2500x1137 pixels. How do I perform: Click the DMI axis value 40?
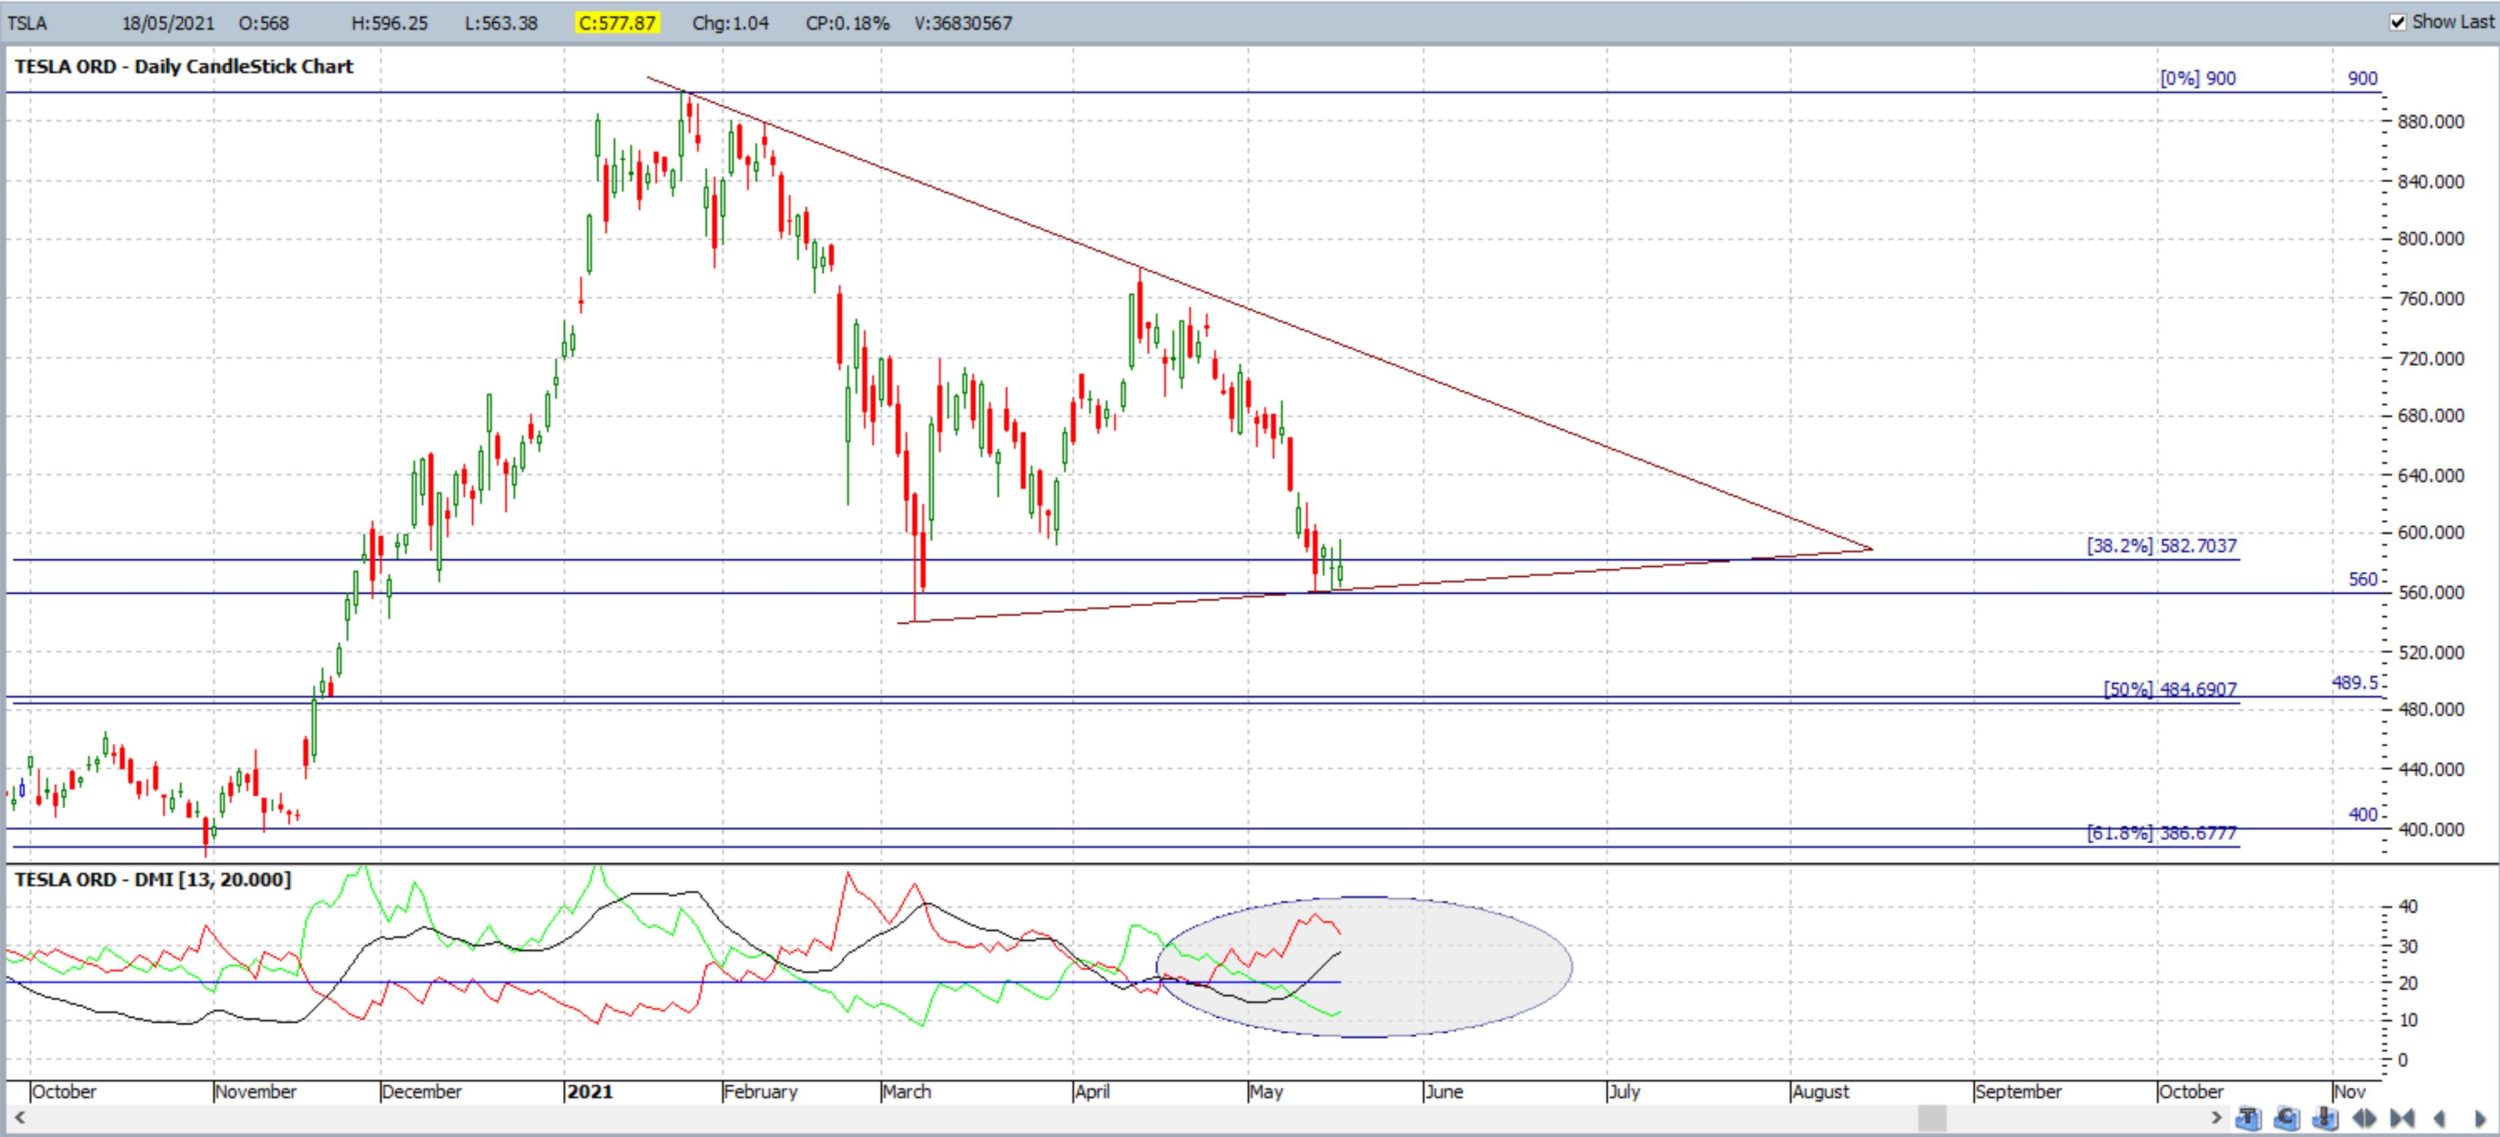[2408, 907]
